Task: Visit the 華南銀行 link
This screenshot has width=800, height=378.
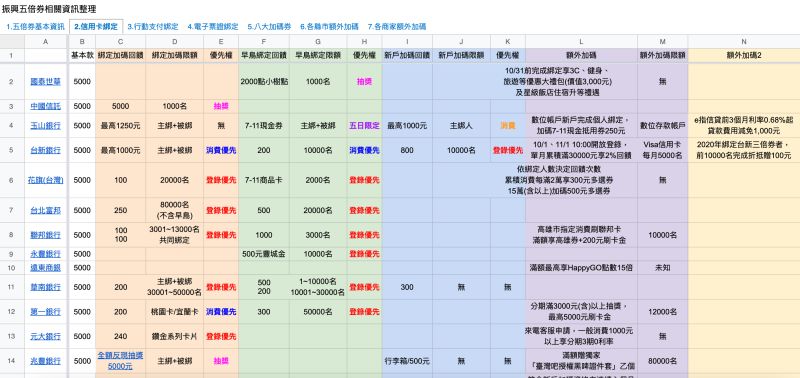Action: click(45, 287)
